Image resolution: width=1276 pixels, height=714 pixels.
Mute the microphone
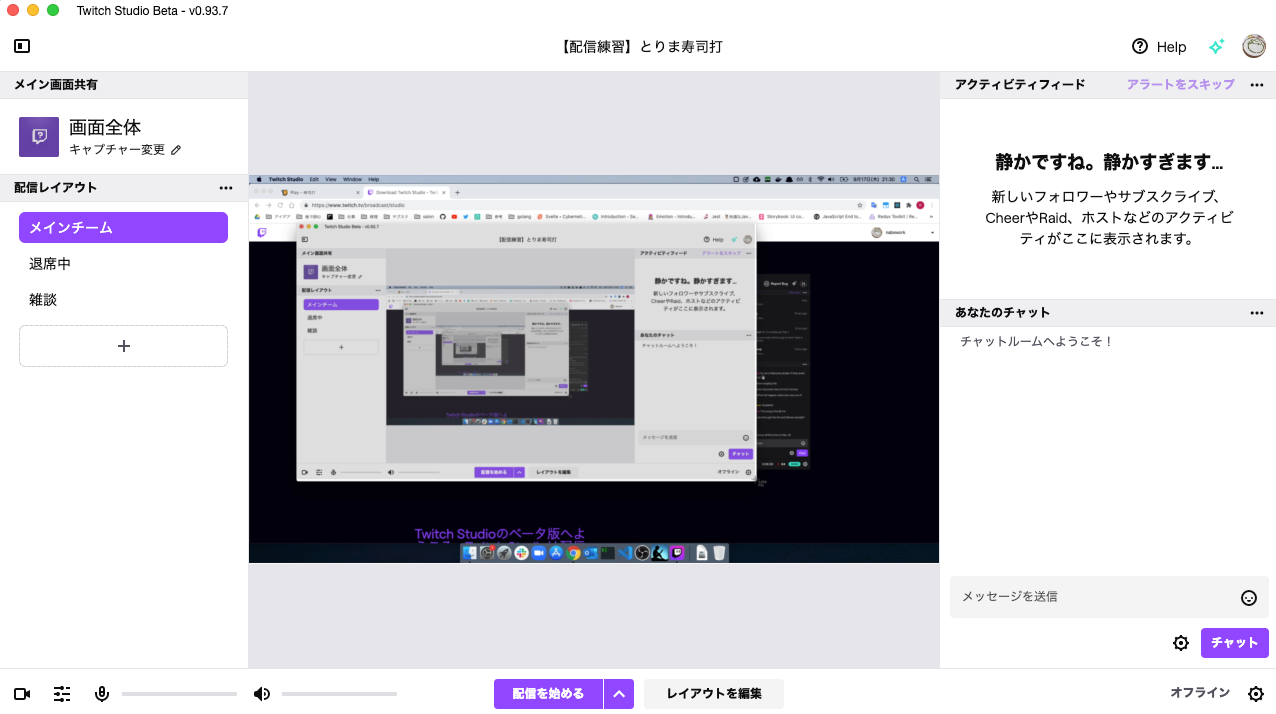tap(101, 694)
